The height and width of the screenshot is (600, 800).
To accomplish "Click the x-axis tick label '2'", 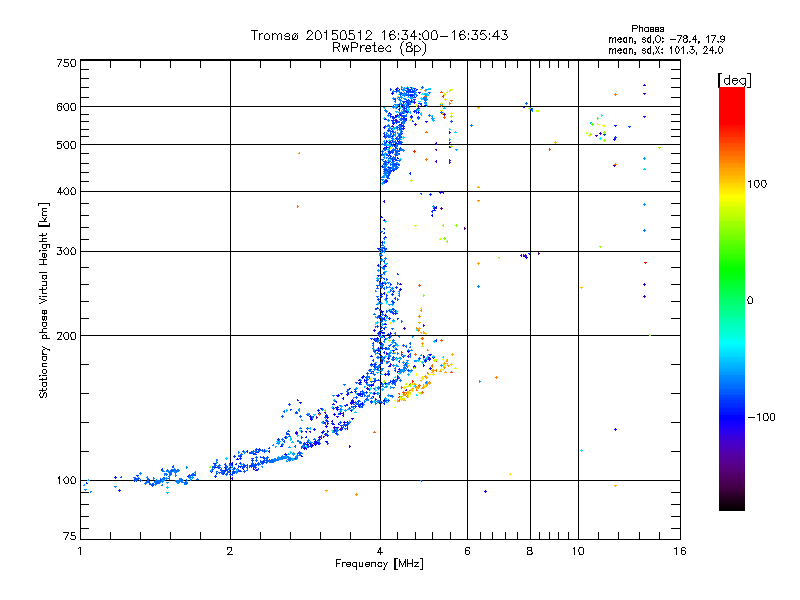I will 230,551.
